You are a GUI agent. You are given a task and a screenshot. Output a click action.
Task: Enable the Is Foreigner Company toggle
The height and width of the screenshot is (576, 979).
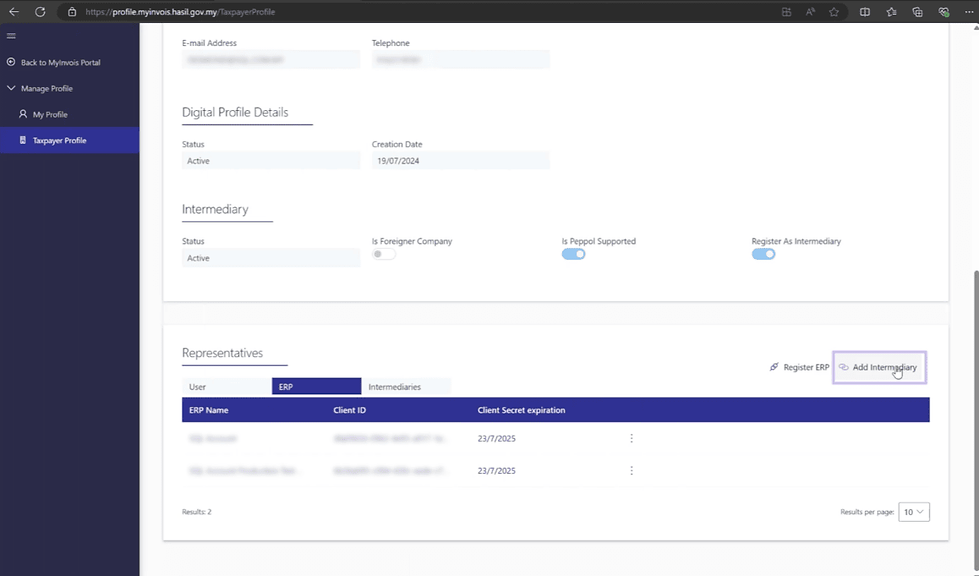[x=381, y=254]
